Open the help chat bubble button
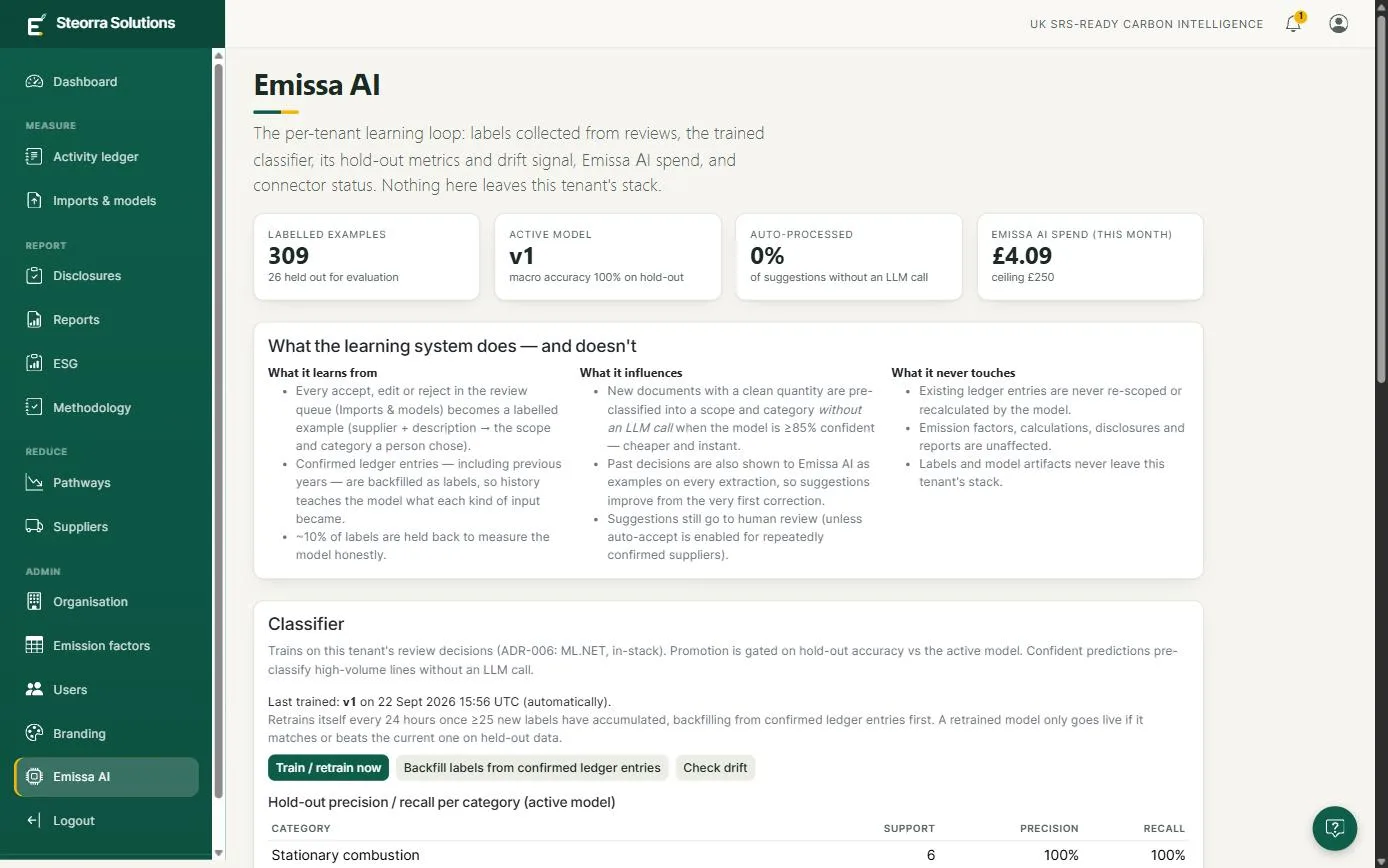The width and height of the screenshot is (1388, 868). (x=1334, y=828)
